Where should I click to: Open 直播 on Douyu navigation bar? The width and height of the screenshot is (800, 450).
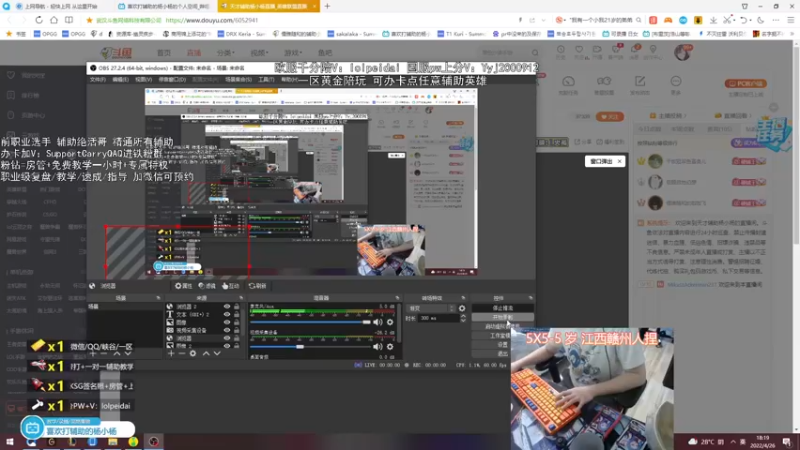[193, 53]
